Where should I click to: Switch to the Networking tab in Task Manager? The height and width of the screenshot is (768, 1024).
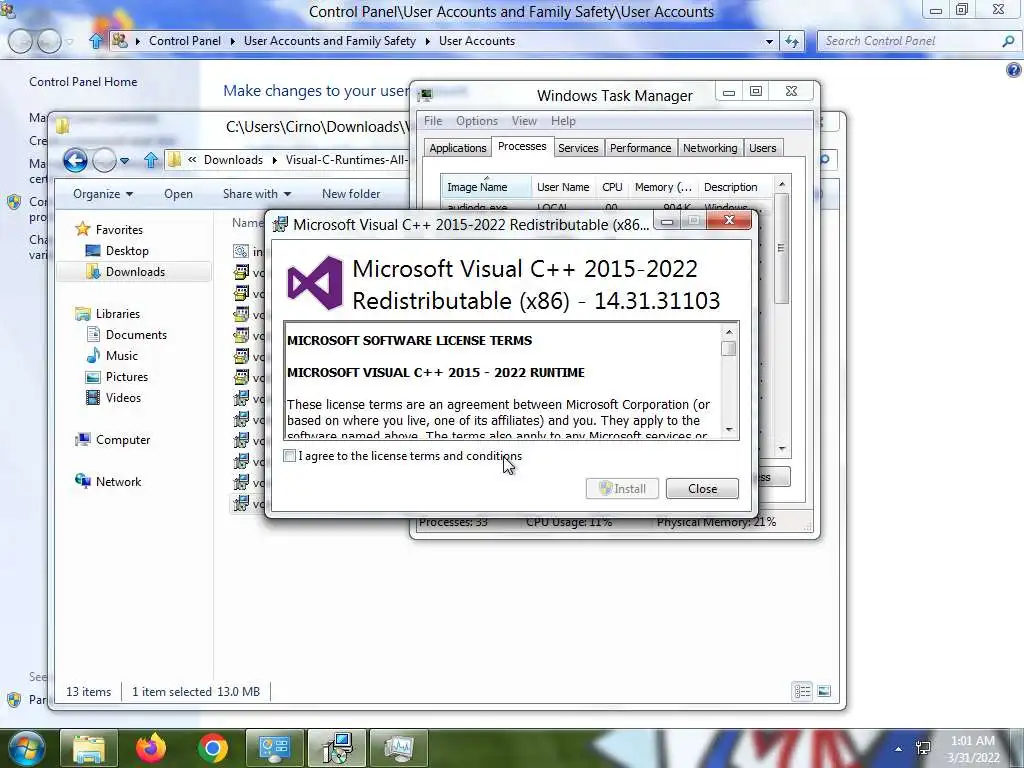(710, 148)
